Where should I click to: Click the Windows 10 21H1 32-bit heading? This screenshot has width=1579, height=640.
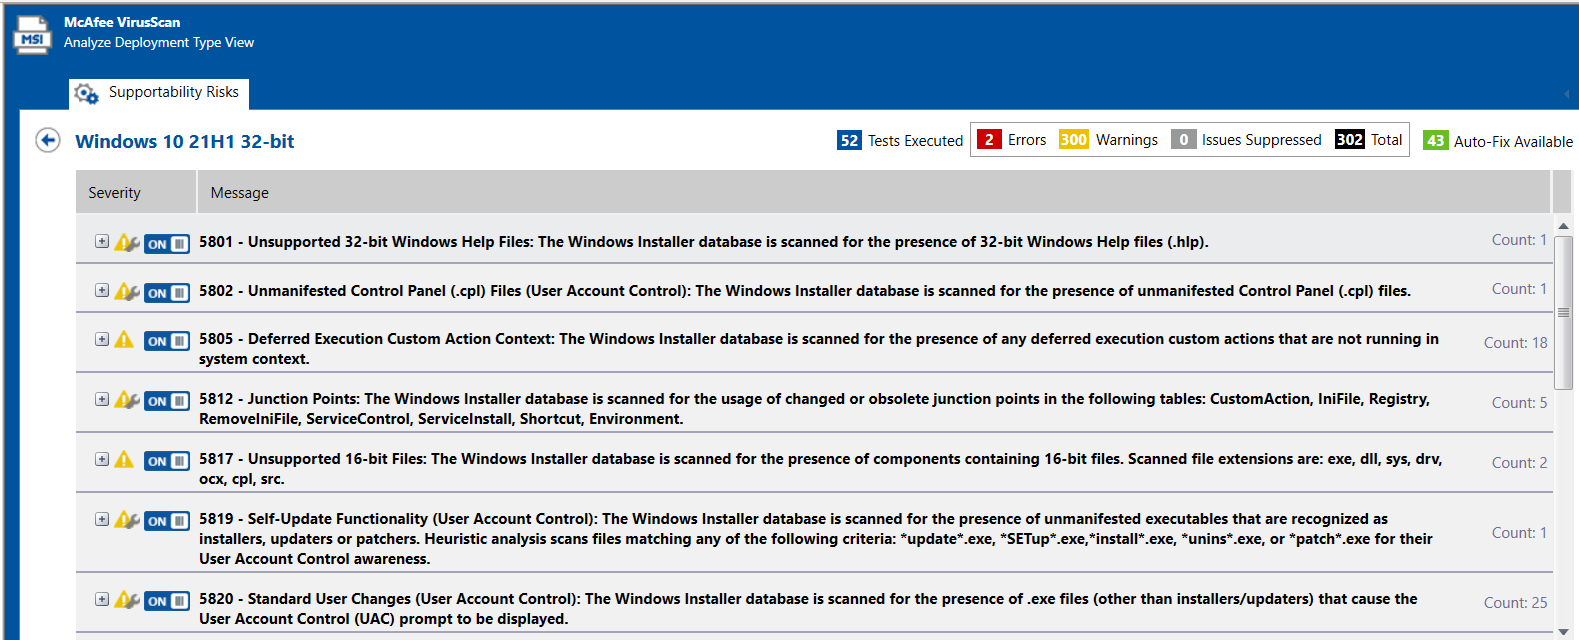pos(185,141)
